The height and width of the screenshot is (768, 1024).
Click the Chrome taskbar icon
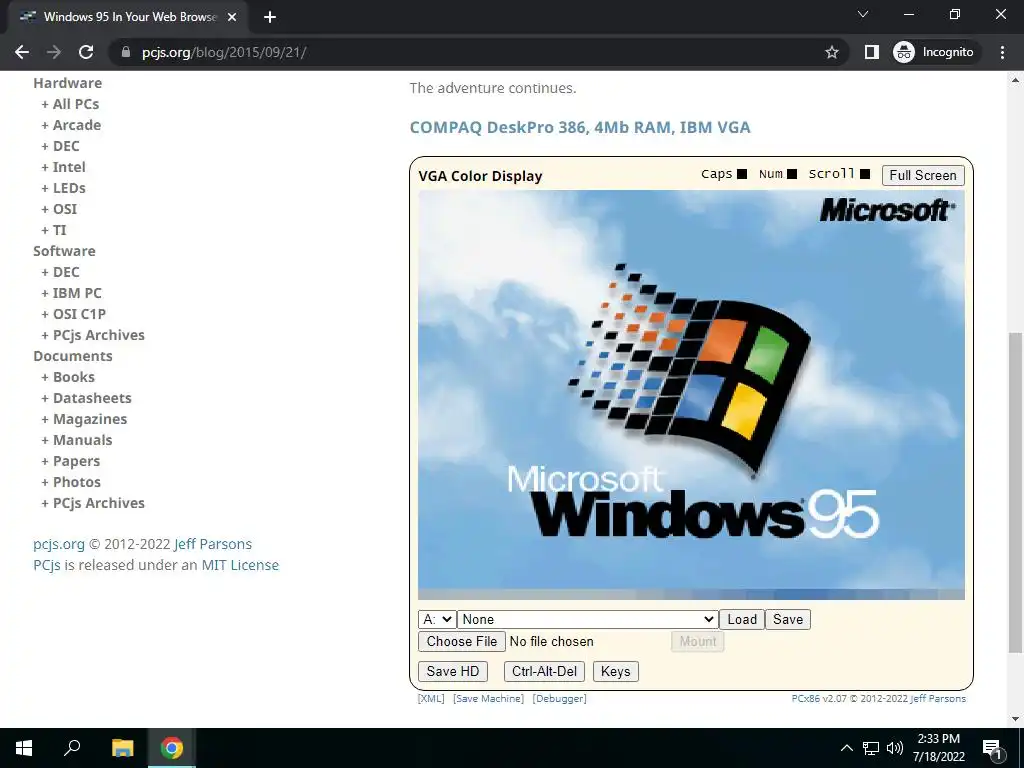tap(172, 748)
